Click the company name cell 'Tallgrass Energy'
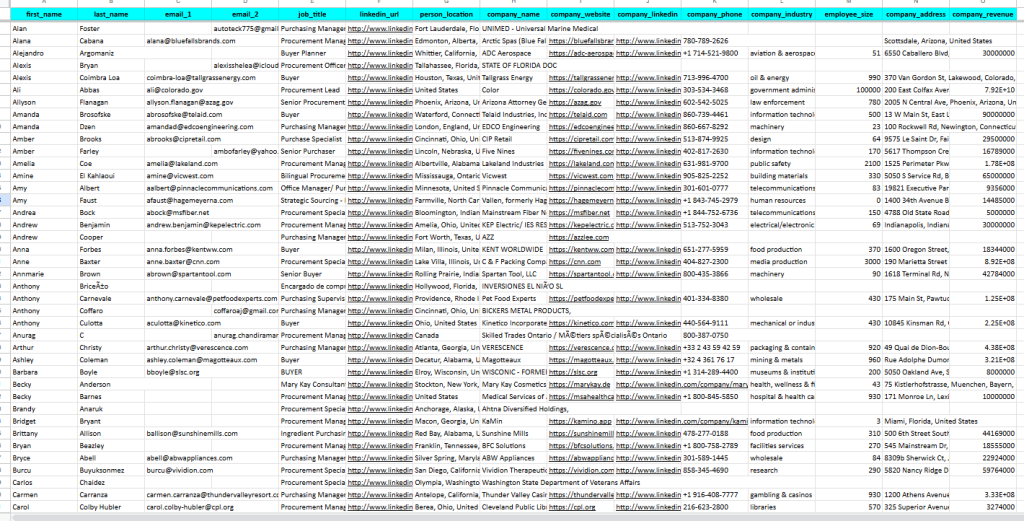The image size is (1024, 521). pos(513,78)
